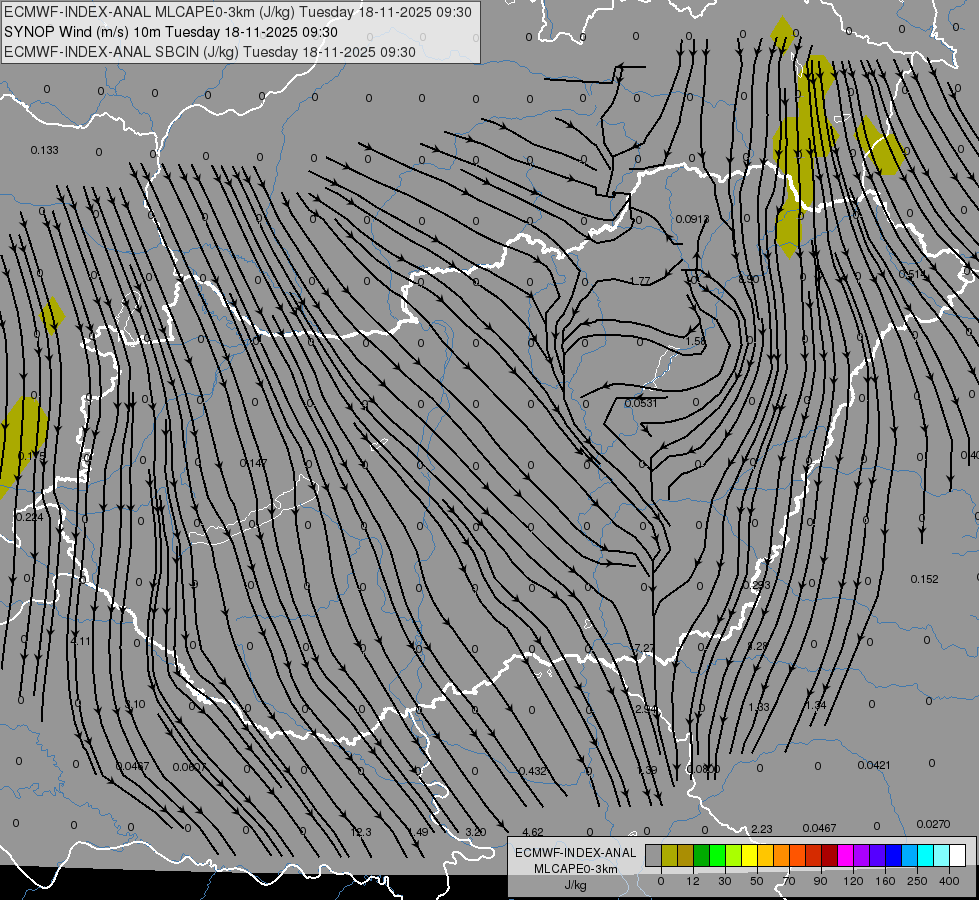
Task: Select the map value 0.0531
Action: [641, 403]
